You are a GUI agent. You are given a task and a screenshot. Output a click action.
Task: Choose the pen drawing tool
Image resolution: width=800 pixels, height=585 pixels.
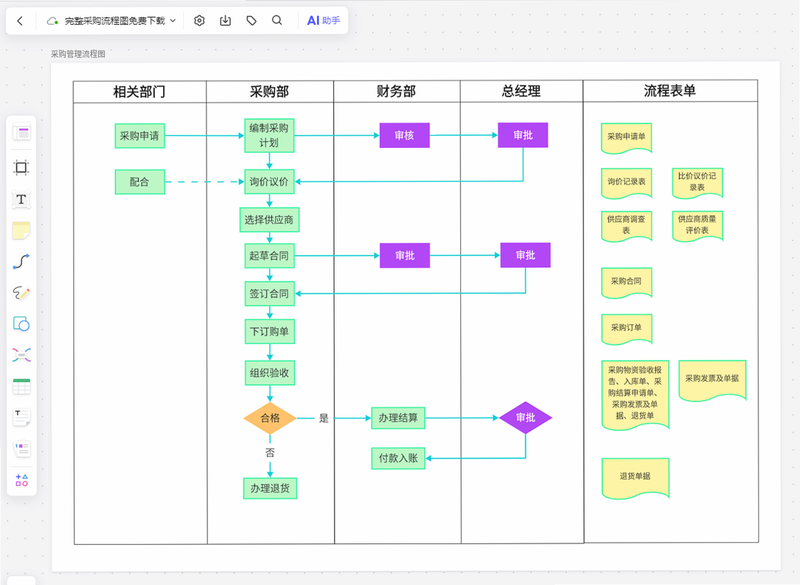(21, 293)
